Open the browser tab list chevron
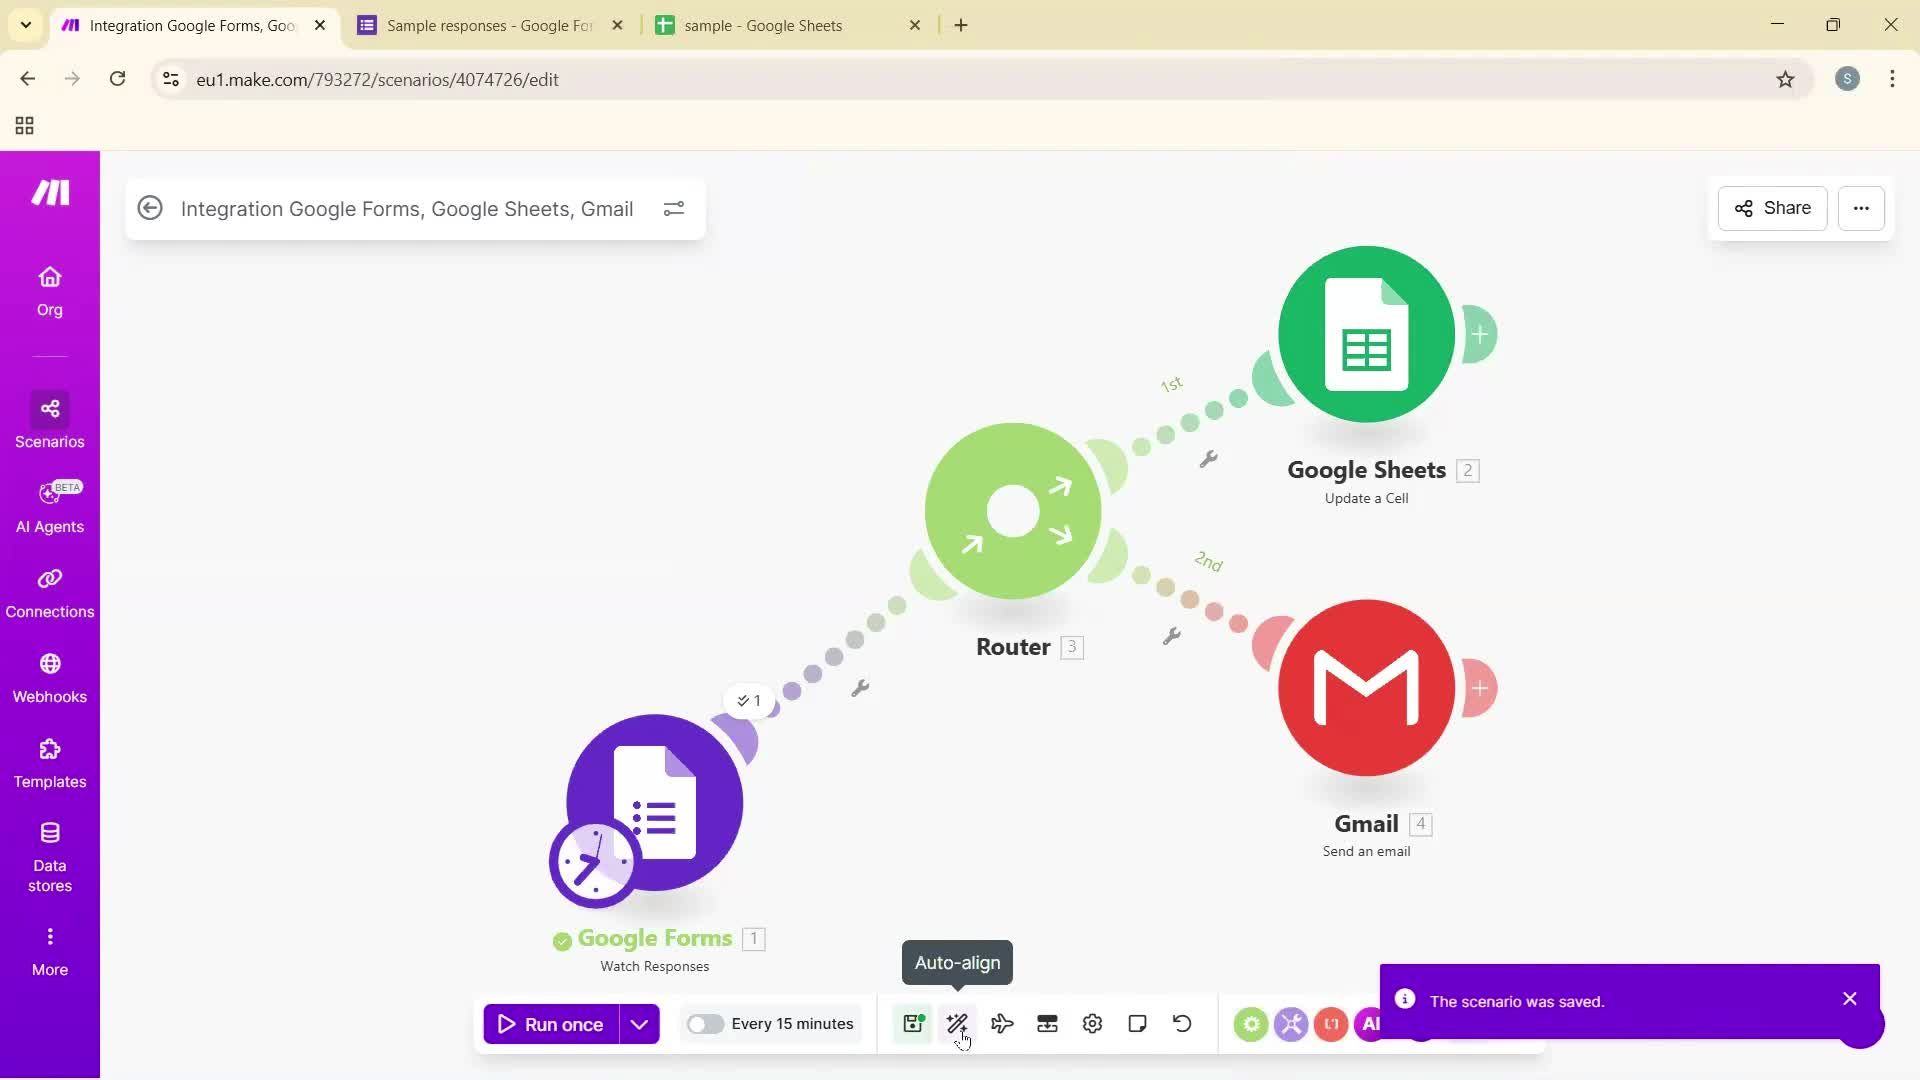 (25, 25)
